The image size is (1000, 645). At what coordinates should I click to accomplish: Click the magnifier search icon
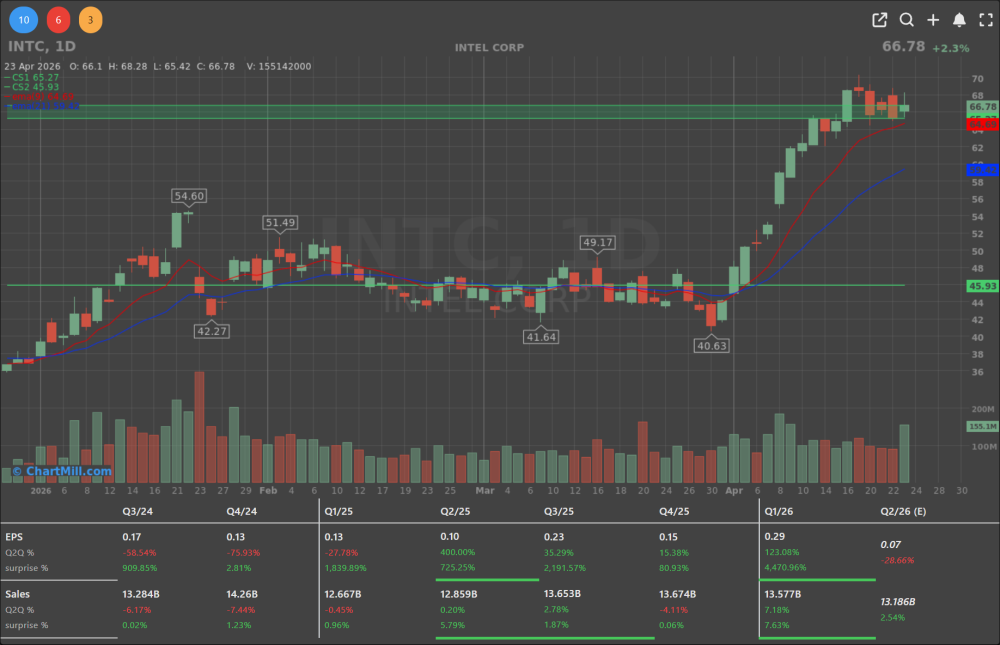(906, 20)
